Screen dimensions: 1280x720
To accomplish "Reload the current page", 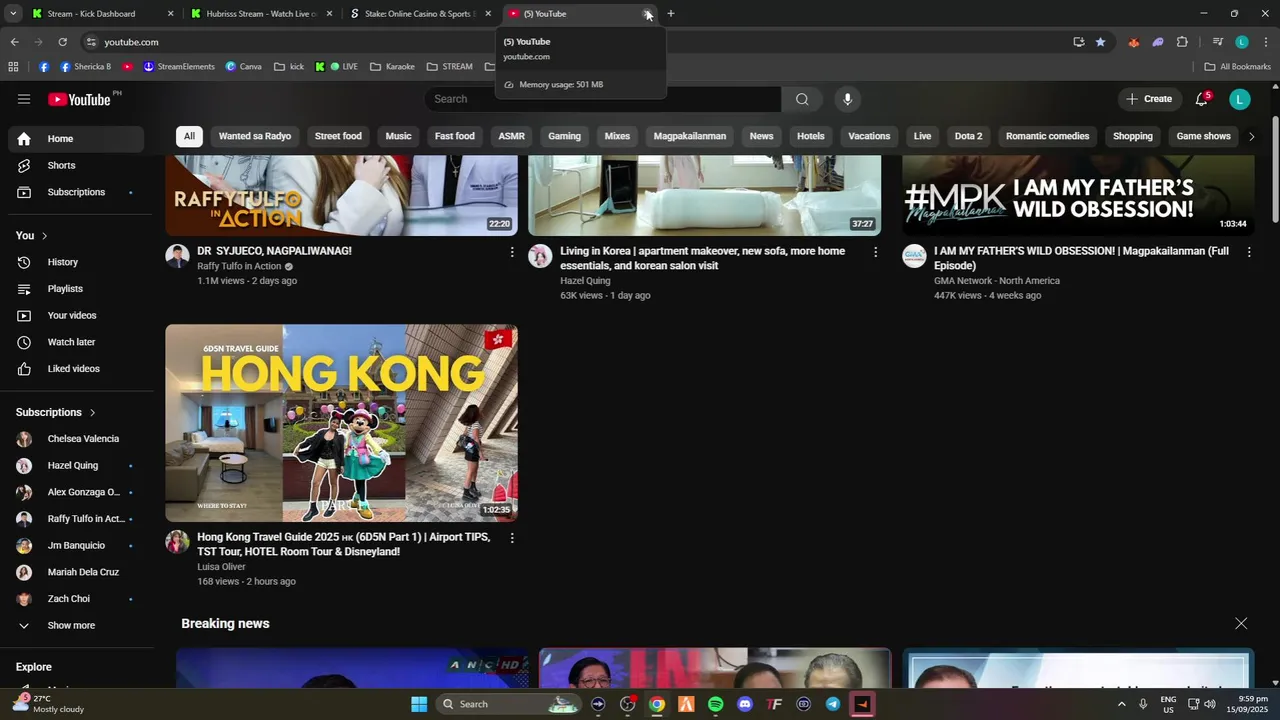I will coord(62,42).
